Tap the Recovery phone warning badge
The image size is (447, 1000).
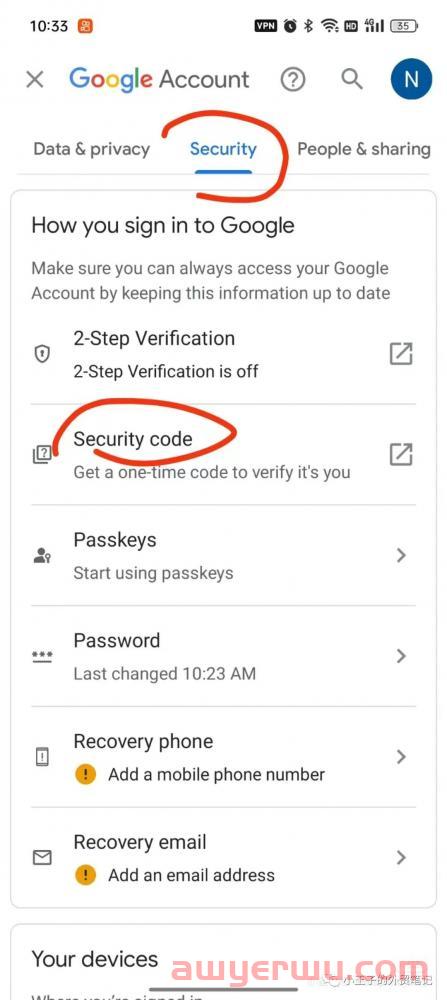click(85, 775)
